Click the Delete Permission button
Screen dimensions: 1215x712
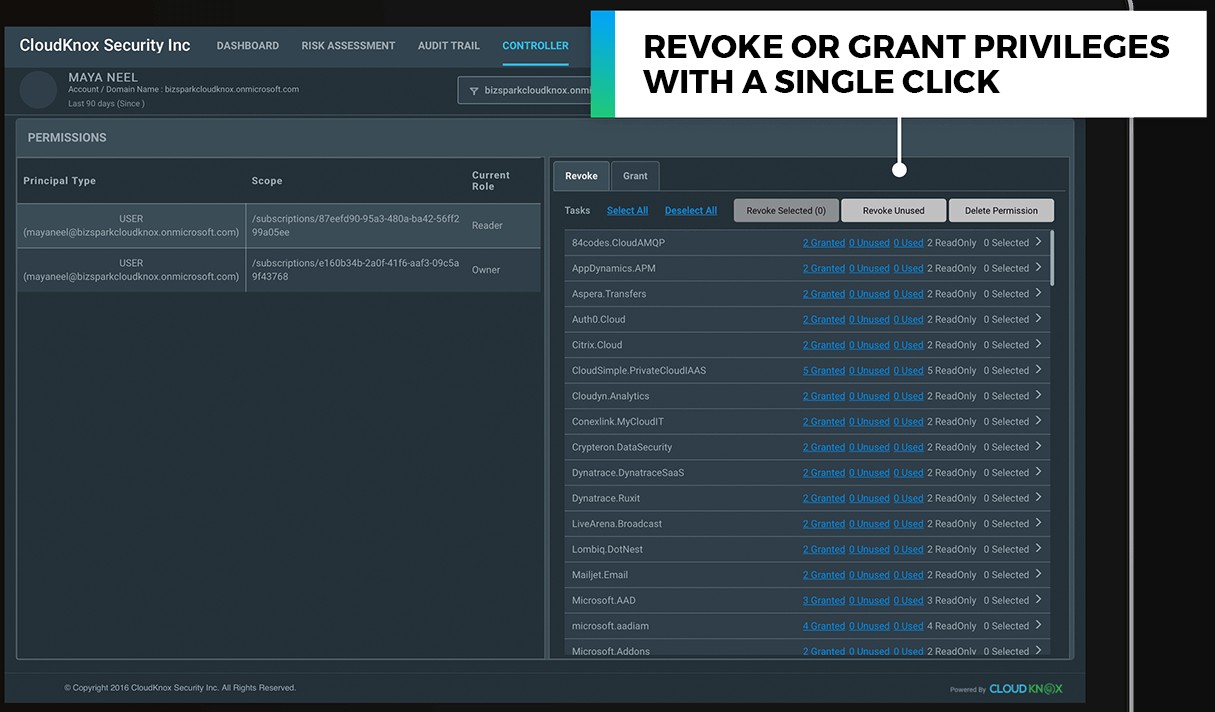point(1000,210)
